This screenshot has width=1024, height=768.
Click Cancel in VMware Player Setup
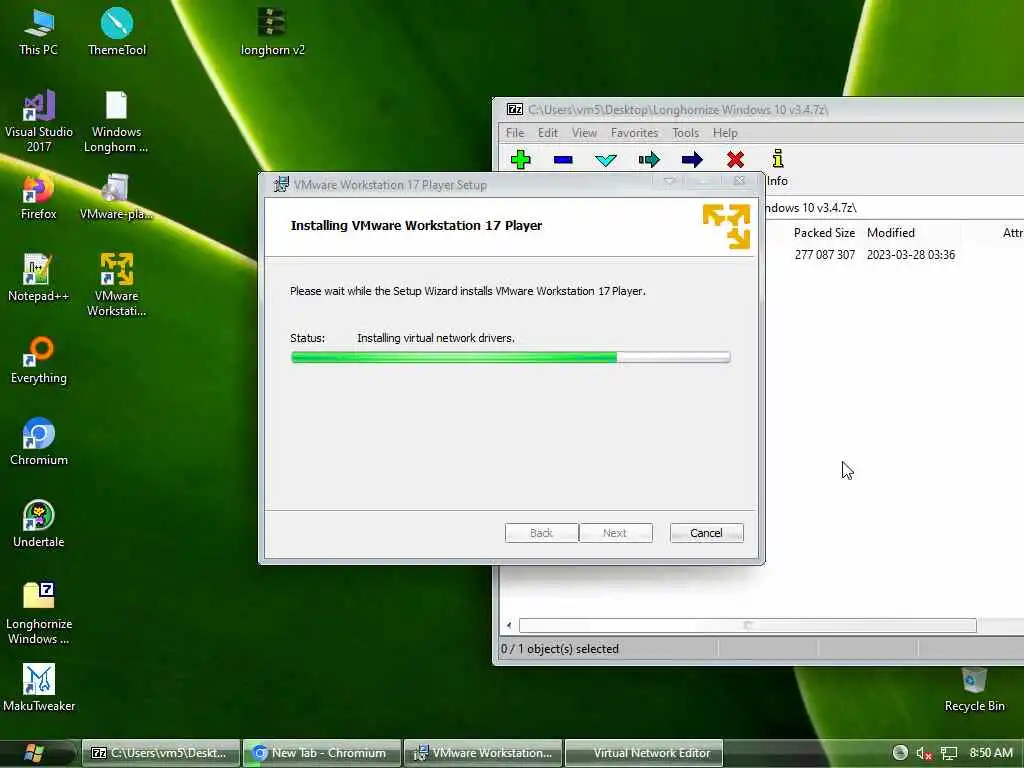click(707, 533)
